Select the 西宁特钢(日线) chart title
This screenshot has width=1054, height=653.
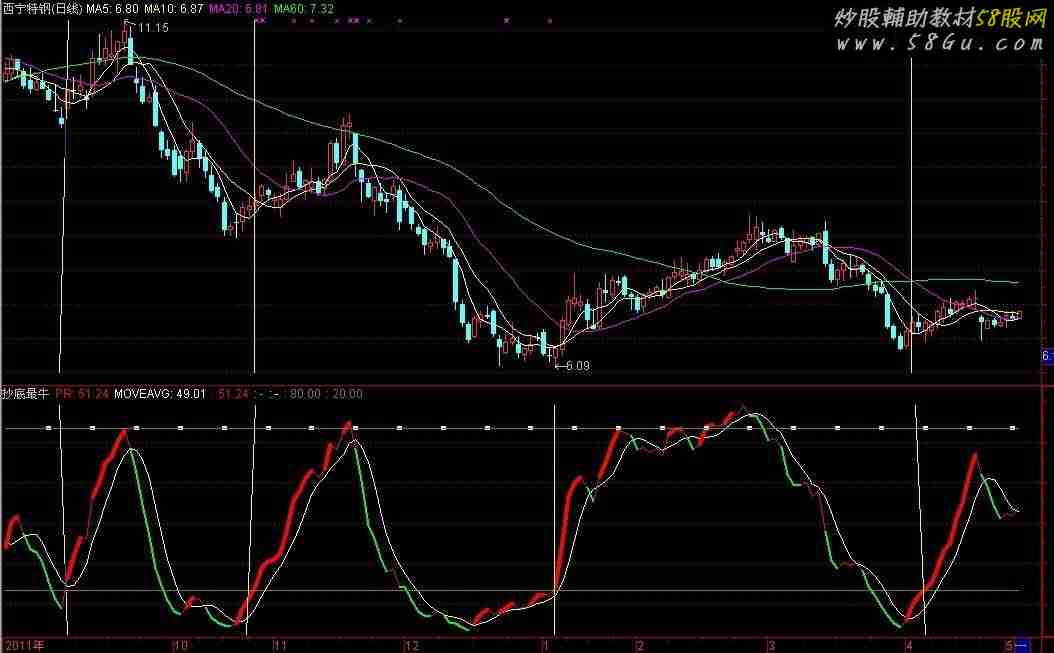(41, 8)
